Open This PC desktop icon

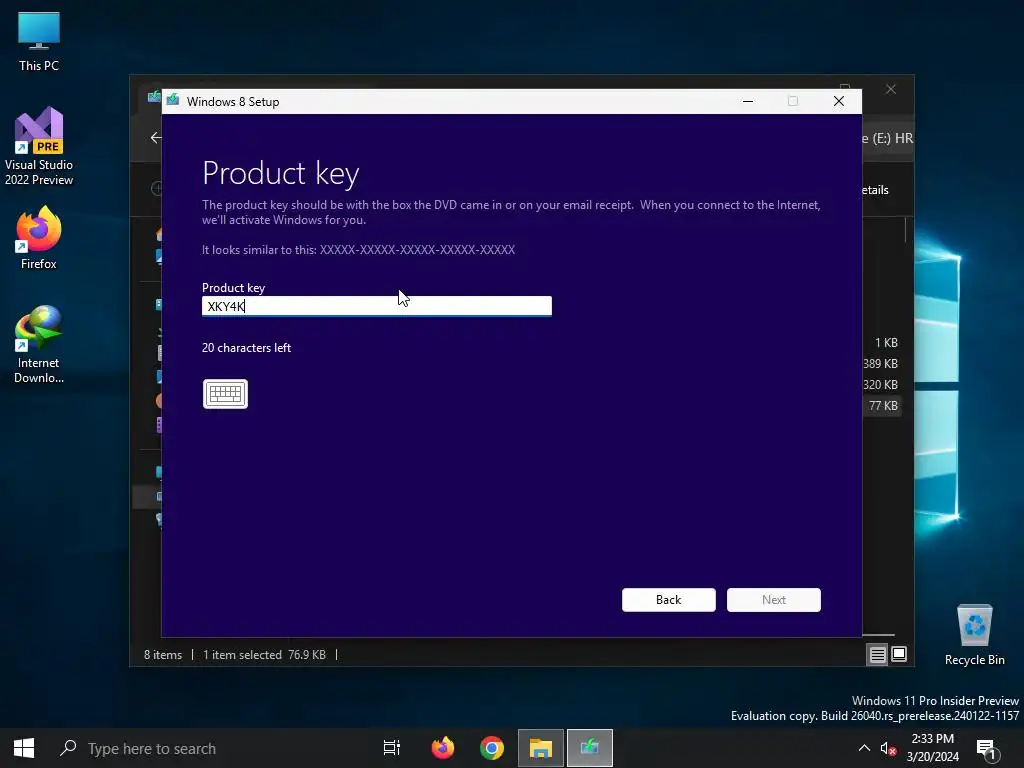point(39,41)
